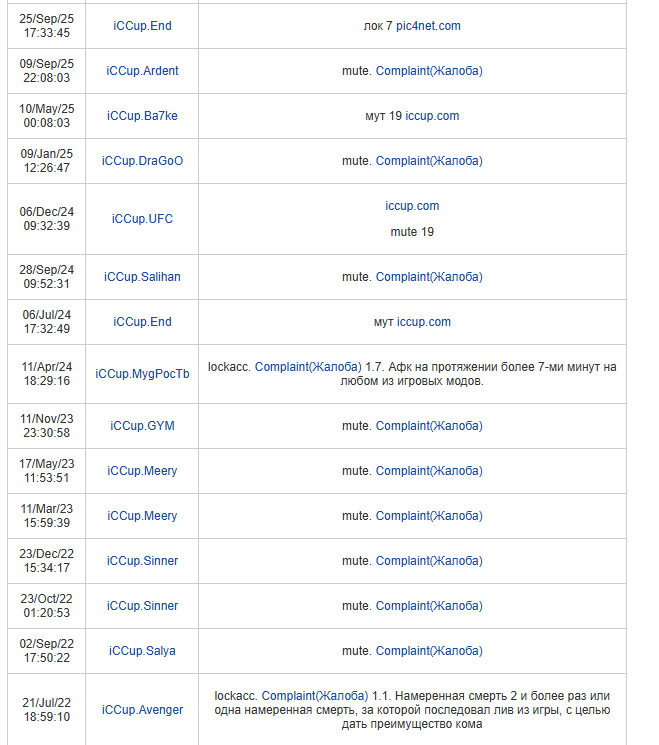Open the Complaint link in the iCCup.MygPocTb lockacc row
This screenshot has width=659, height=745.
[x=308, y=367]
